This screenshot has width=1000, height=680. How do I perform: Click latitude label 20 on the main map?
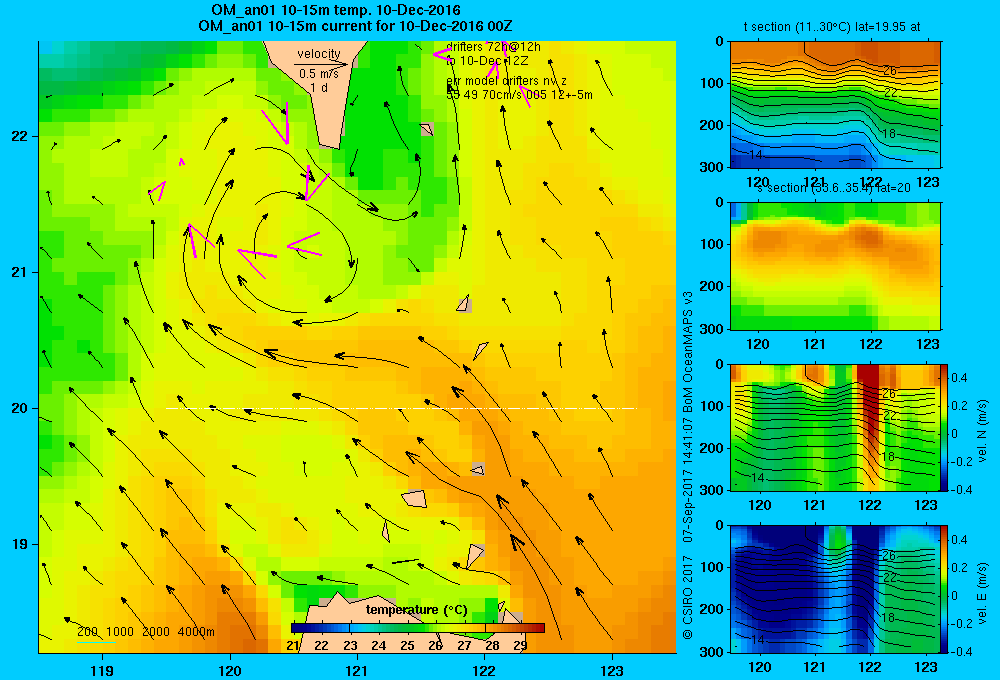tap(19, 408)
